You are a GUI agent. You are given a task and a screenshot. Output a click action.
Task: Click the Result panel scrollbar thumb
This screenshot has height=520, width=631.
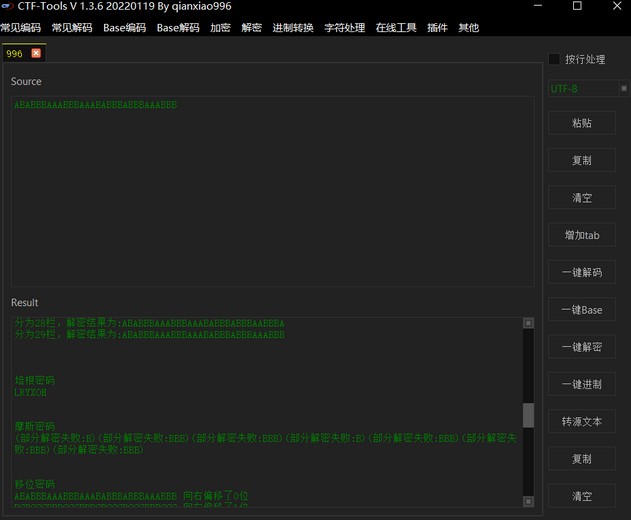click(528, 415)
